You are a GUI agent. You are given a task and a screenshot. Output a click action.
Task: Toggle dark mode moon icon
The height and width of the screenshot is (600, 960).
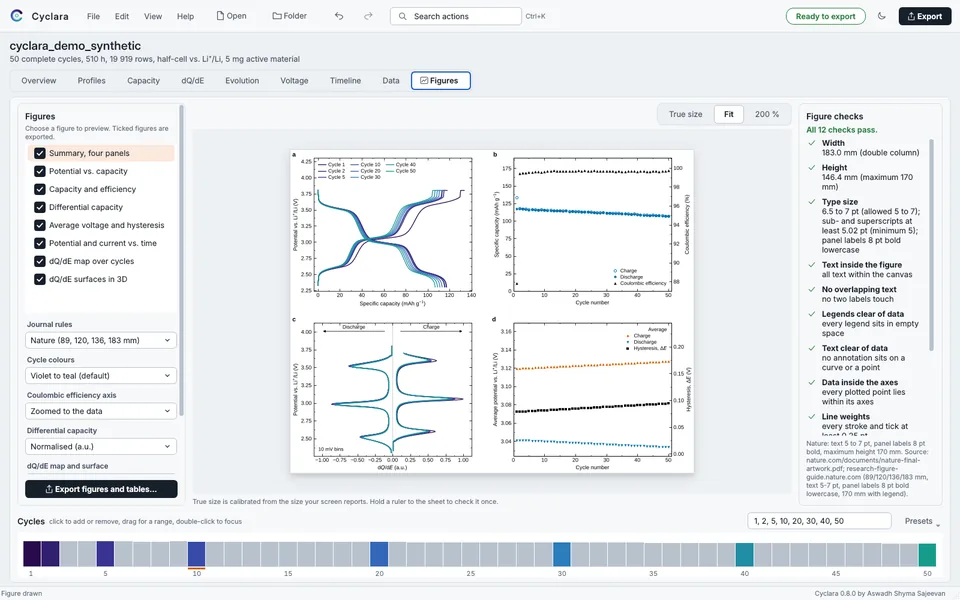882,16
